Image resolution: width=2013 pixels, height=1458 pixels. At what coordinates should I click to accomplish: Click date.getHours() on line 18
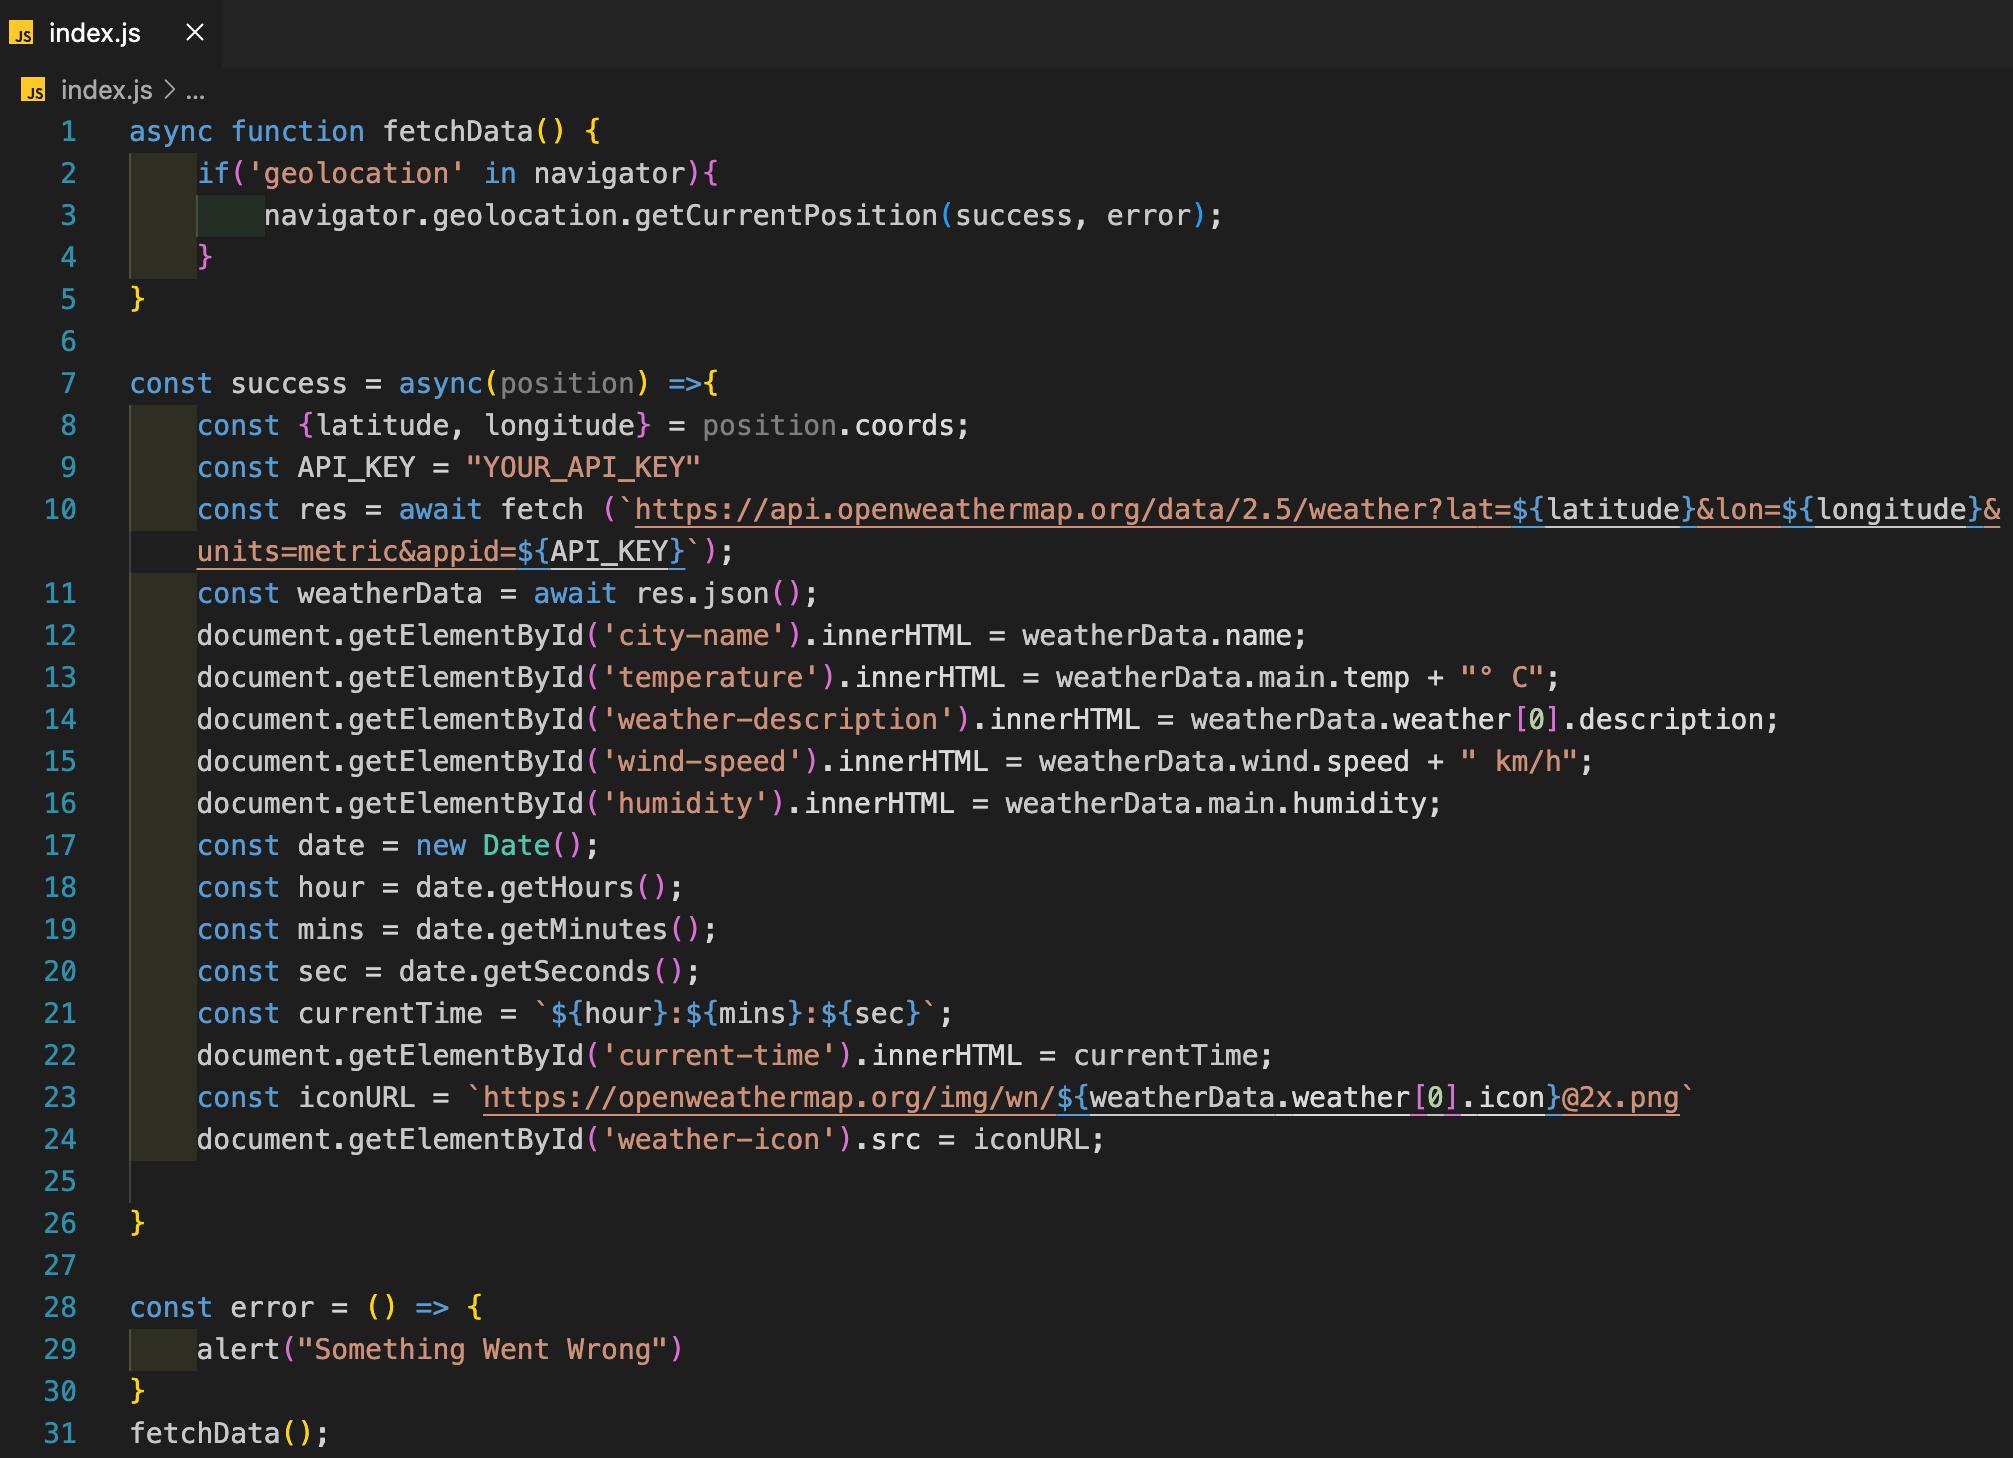click(x=541, y=888)
